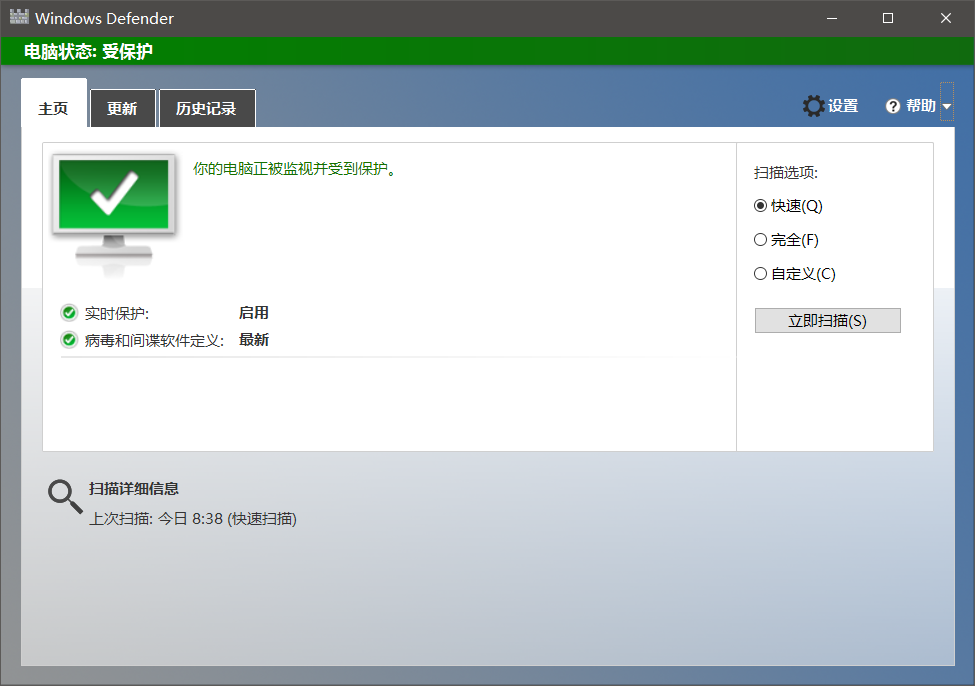Click the text 你的电脑正被监视并受到保护。
The width and height of the screenshot is (975, 686).
coord(295,169)
